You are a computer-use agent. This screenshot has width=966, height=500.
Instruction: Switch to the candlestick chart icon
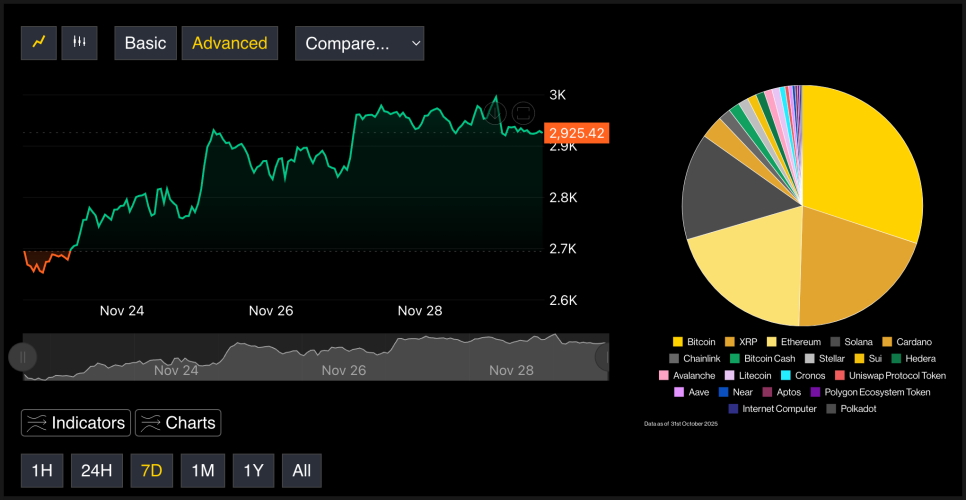coord(79,43)
